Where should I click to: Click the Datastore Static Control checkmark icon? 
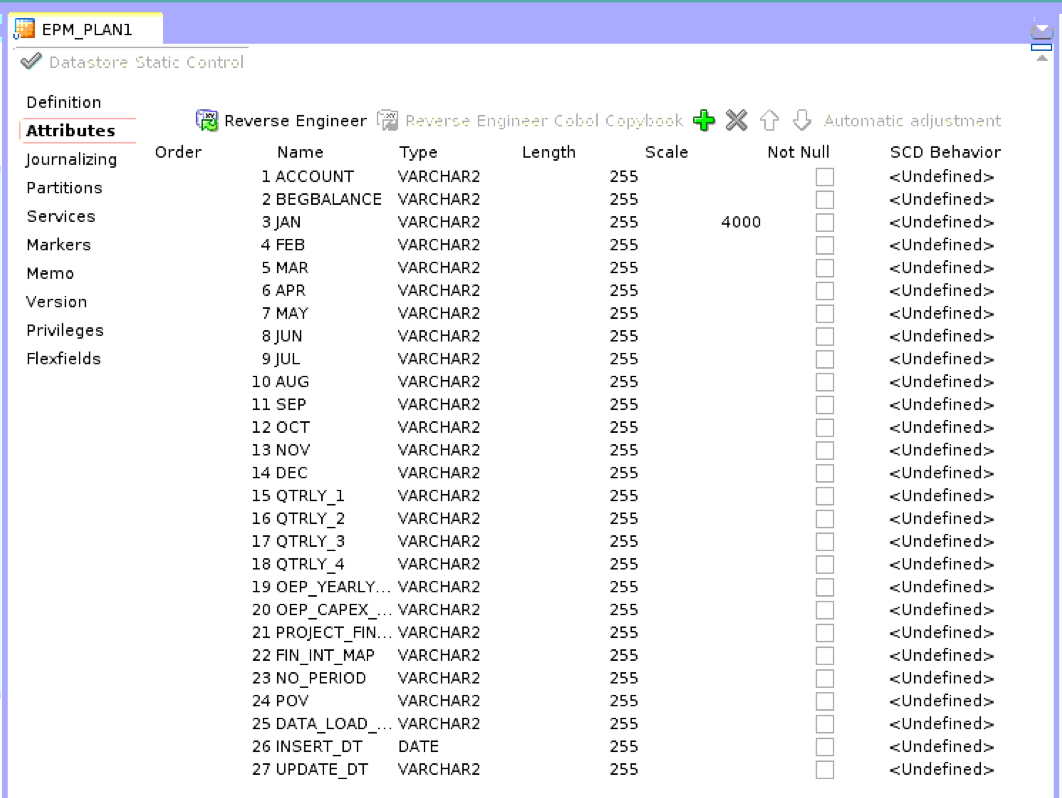pyautogui.click(x=31, y=62)
